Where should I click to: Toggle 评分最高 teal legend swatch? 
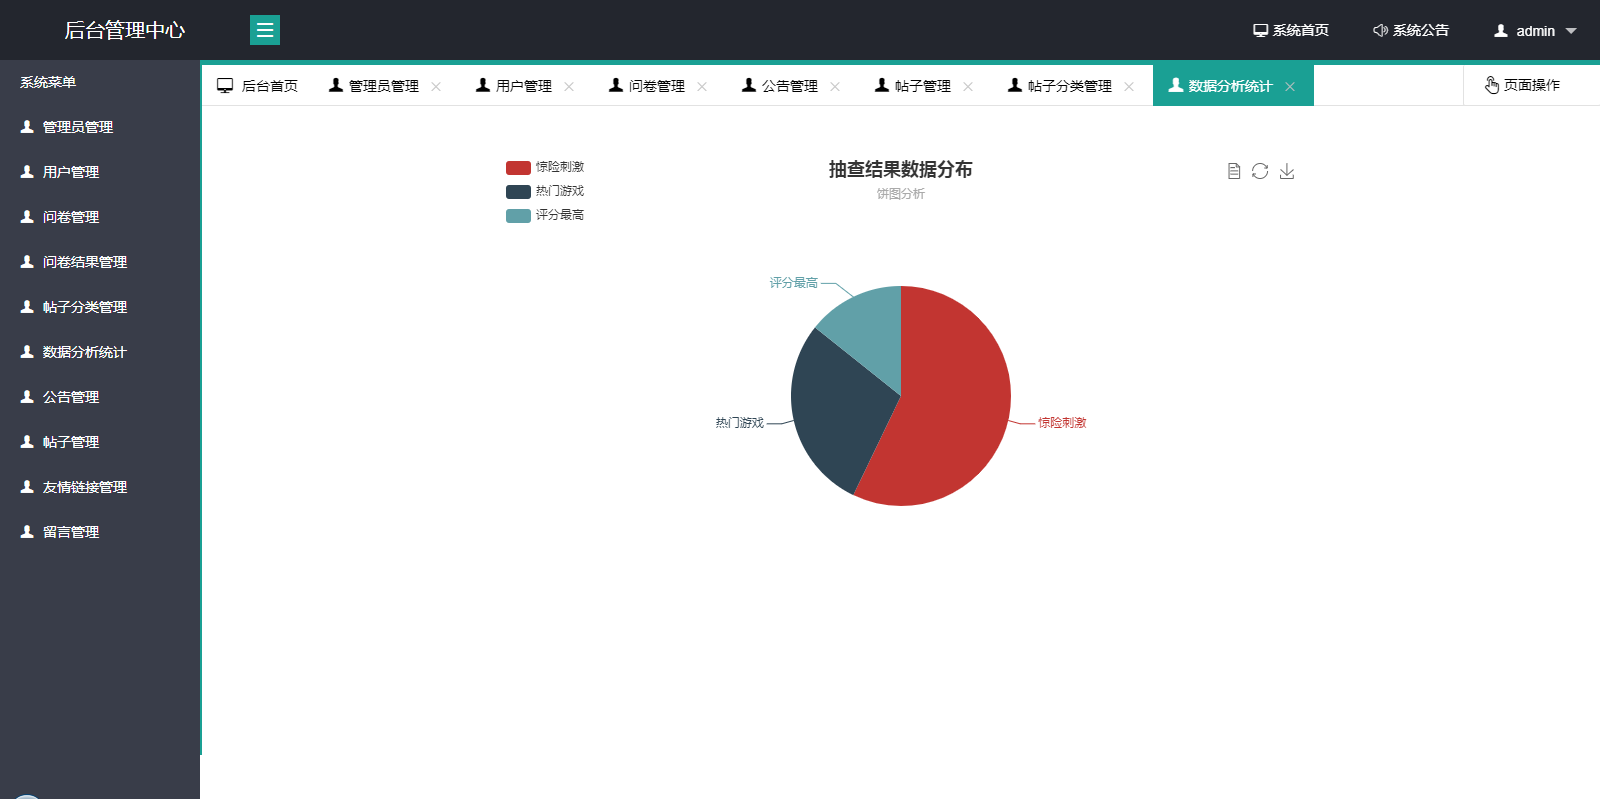point(518,216)
